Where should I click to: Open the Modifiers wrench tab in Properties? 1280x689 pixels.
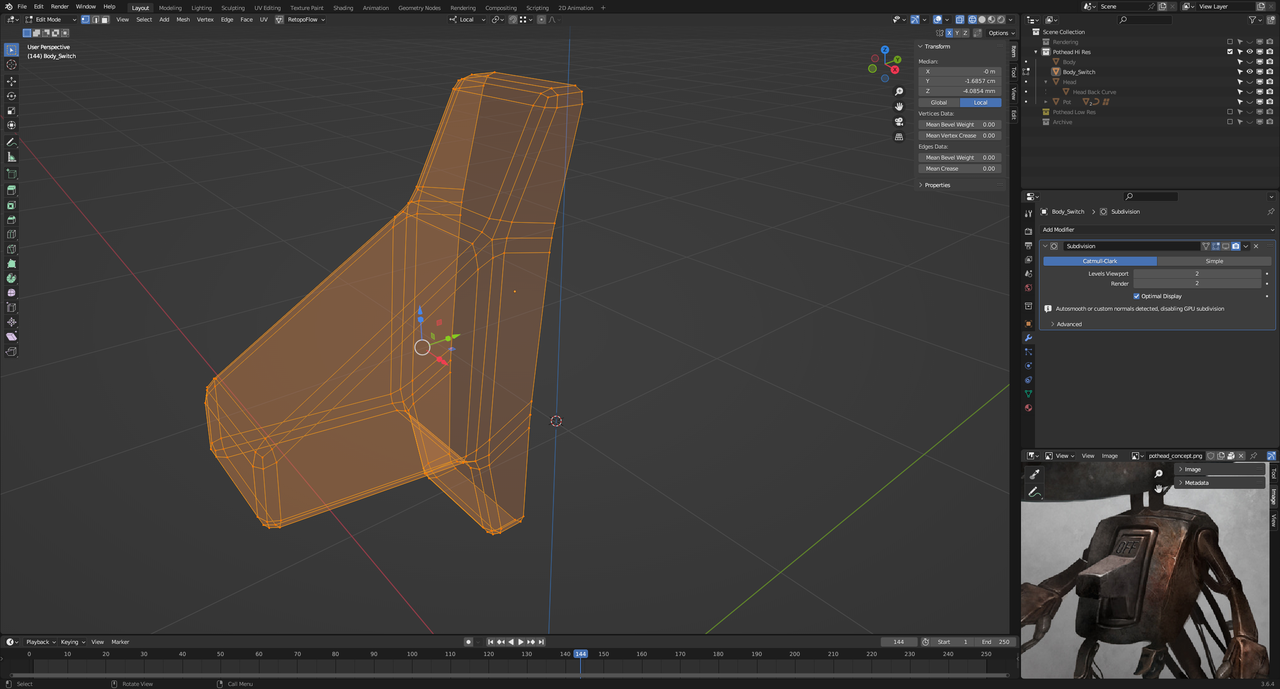click(1028, 338)
